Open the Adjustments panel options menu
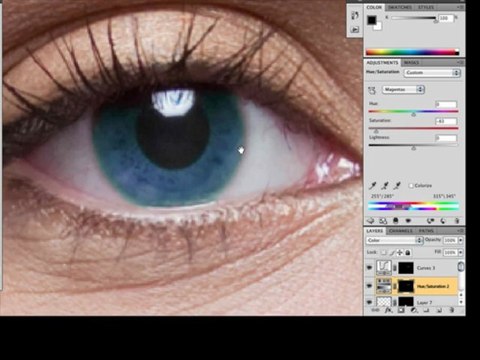Image resolution: width=480 pixels, height=360 pixels. [x=460, y=63]
